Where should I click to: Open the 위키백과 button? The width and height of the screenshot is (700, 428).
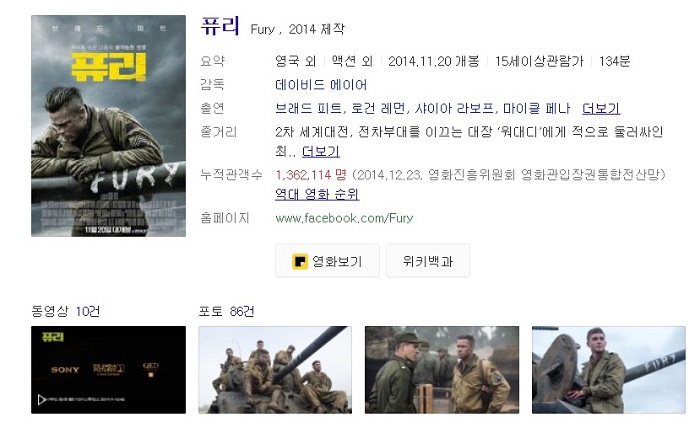pyautogui.click(x=428, y=261)
